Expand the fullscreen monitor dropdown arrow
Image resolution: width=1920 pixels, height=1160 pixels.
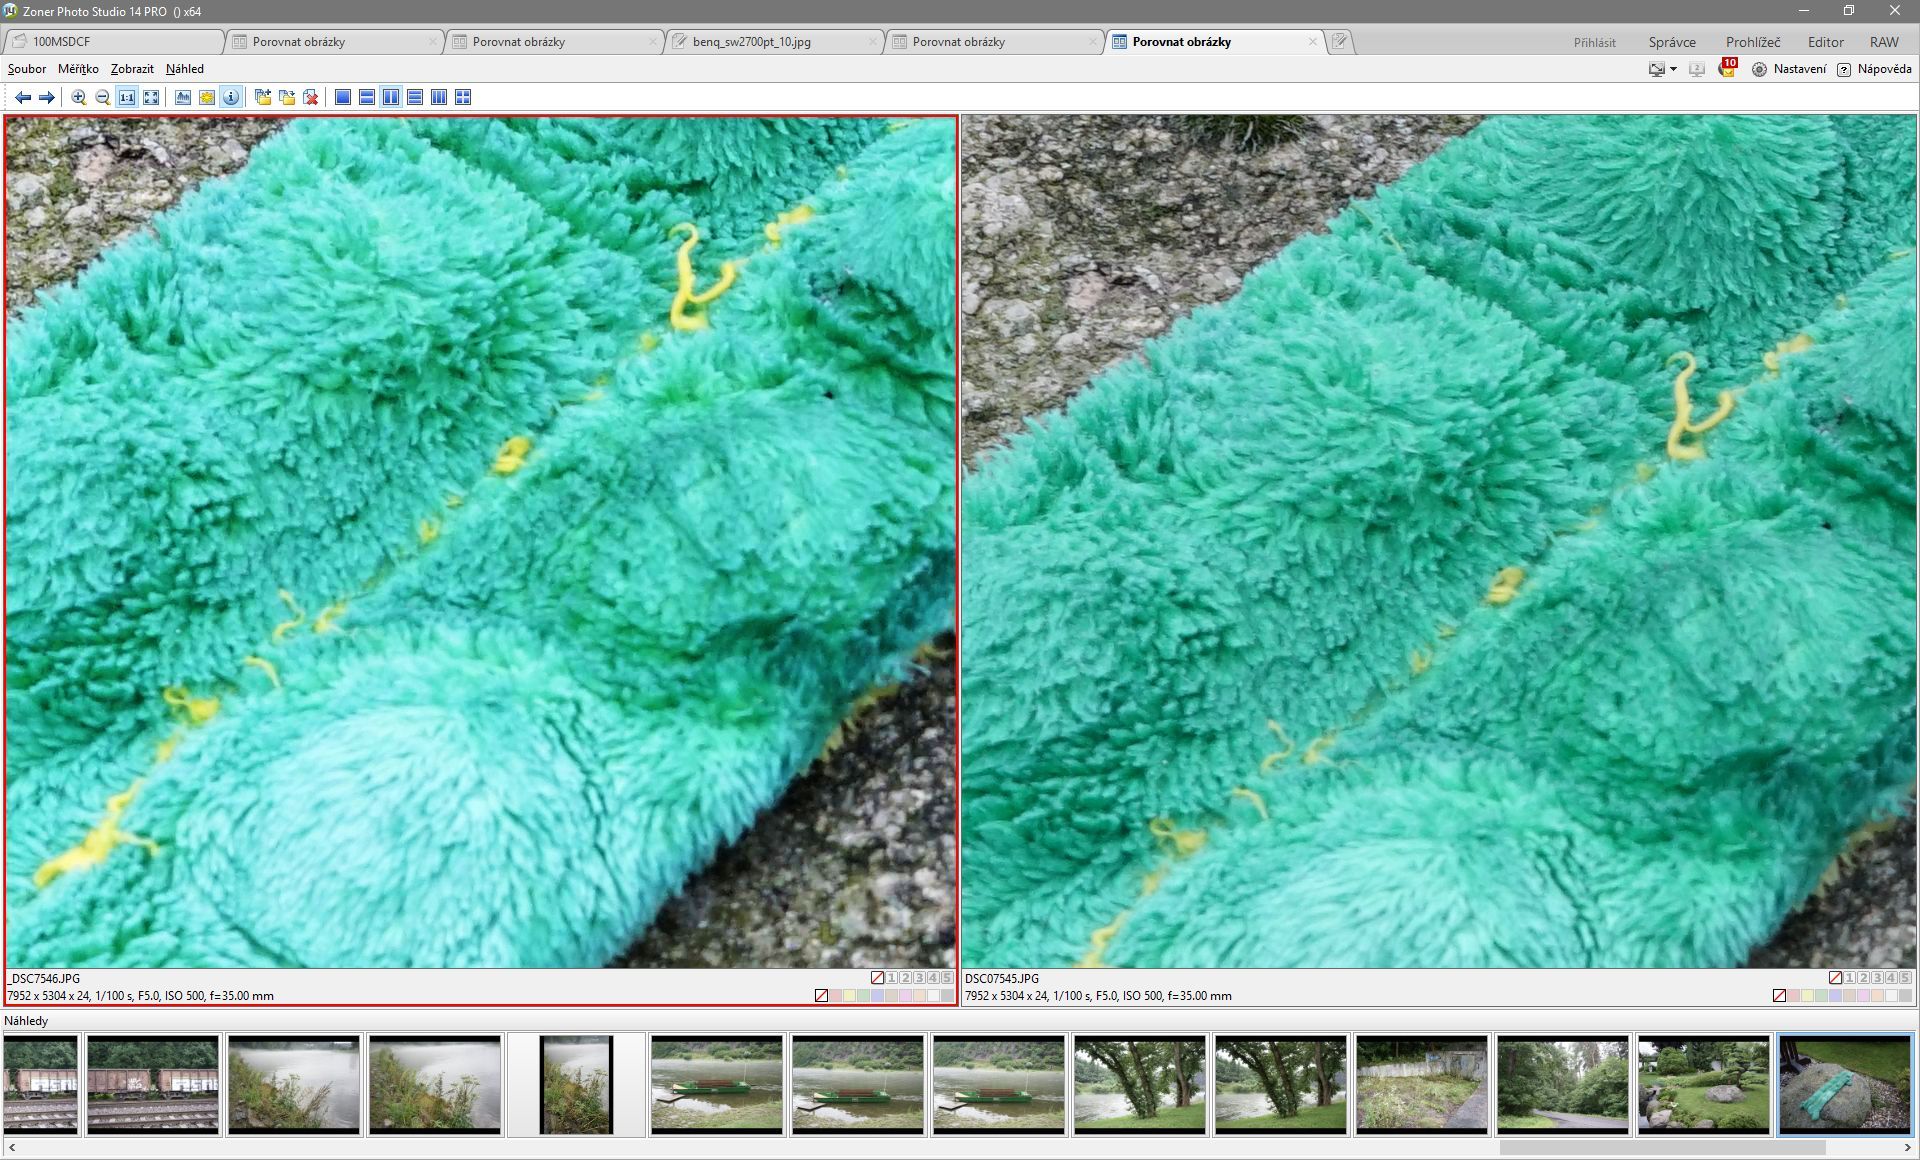1673,69
